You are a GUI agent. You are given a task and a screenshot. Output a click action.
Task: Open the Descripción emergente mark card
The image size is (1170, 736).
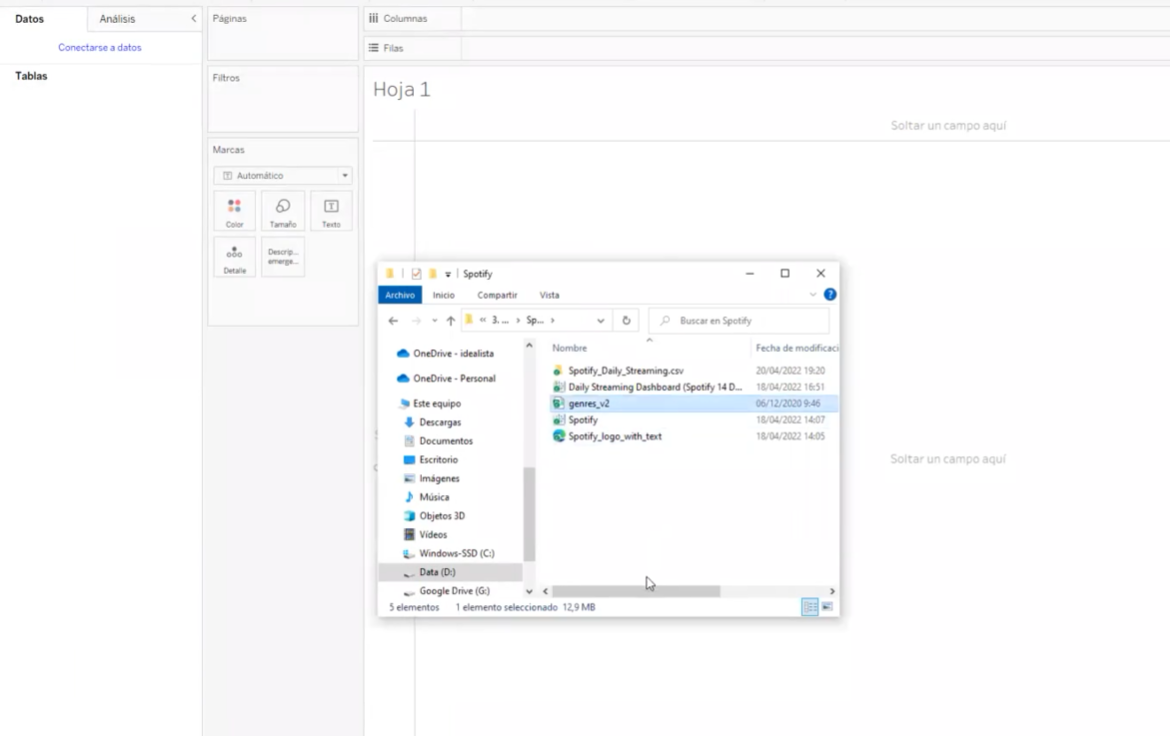283,258
